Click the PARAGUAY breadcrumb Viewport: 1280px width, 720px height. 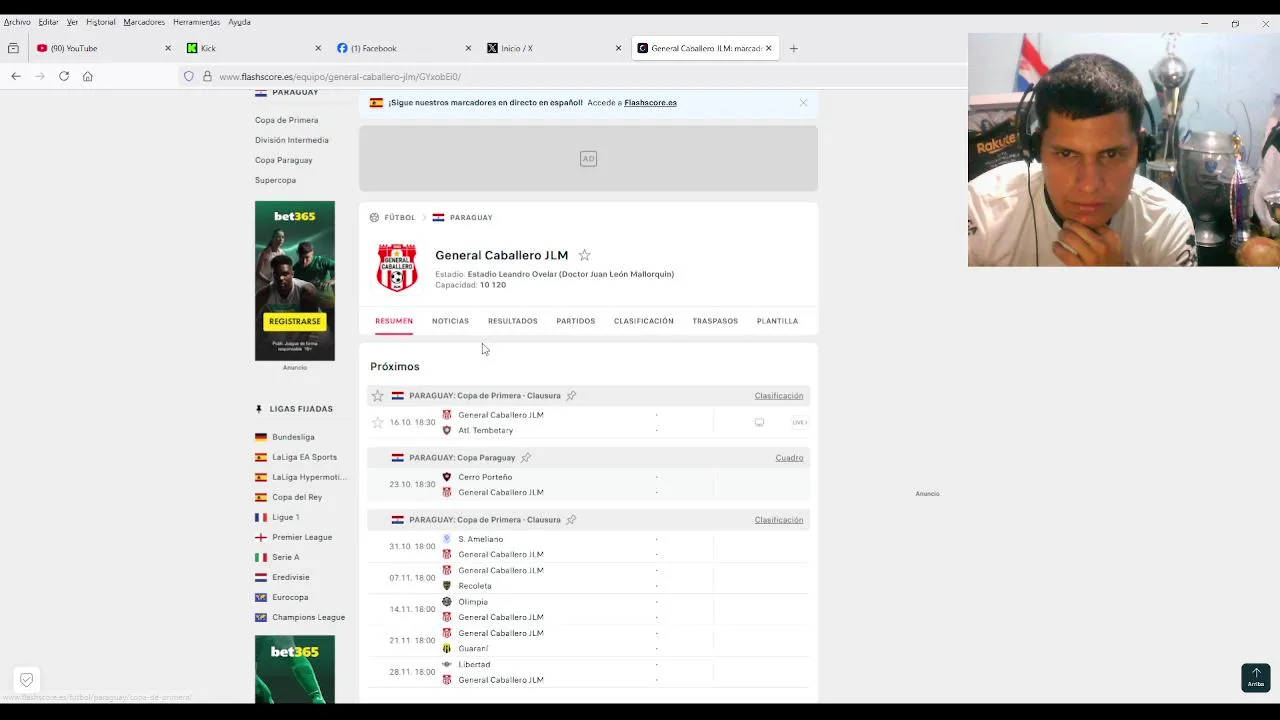pyautogui.click(x=471, y=217)
